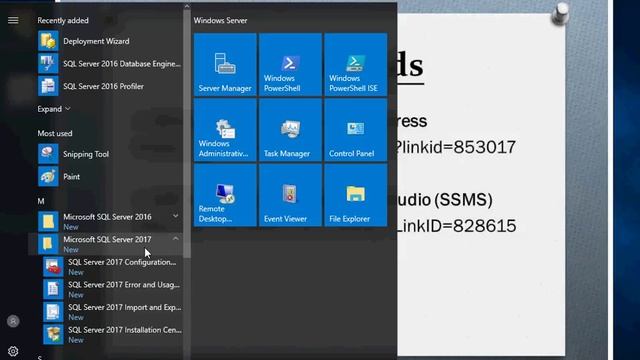Open the hamburger menu in Start

tap(13, 20)
